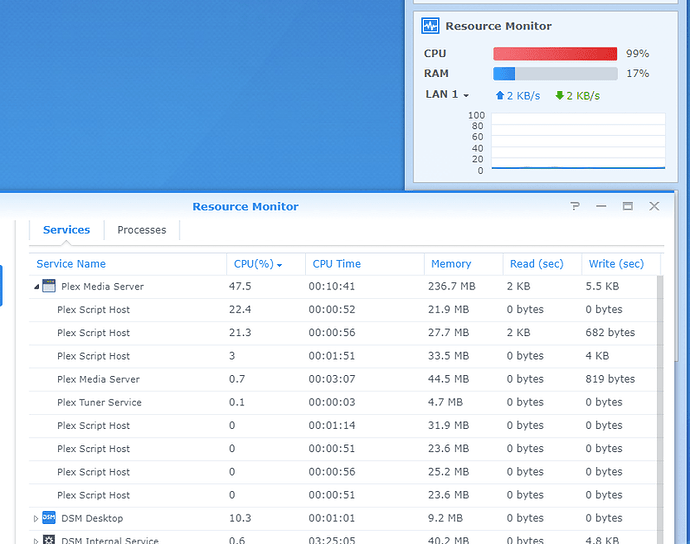Open help with the question mark icon
This screenshot has width=690, height=544.
[x=575, y=206]
